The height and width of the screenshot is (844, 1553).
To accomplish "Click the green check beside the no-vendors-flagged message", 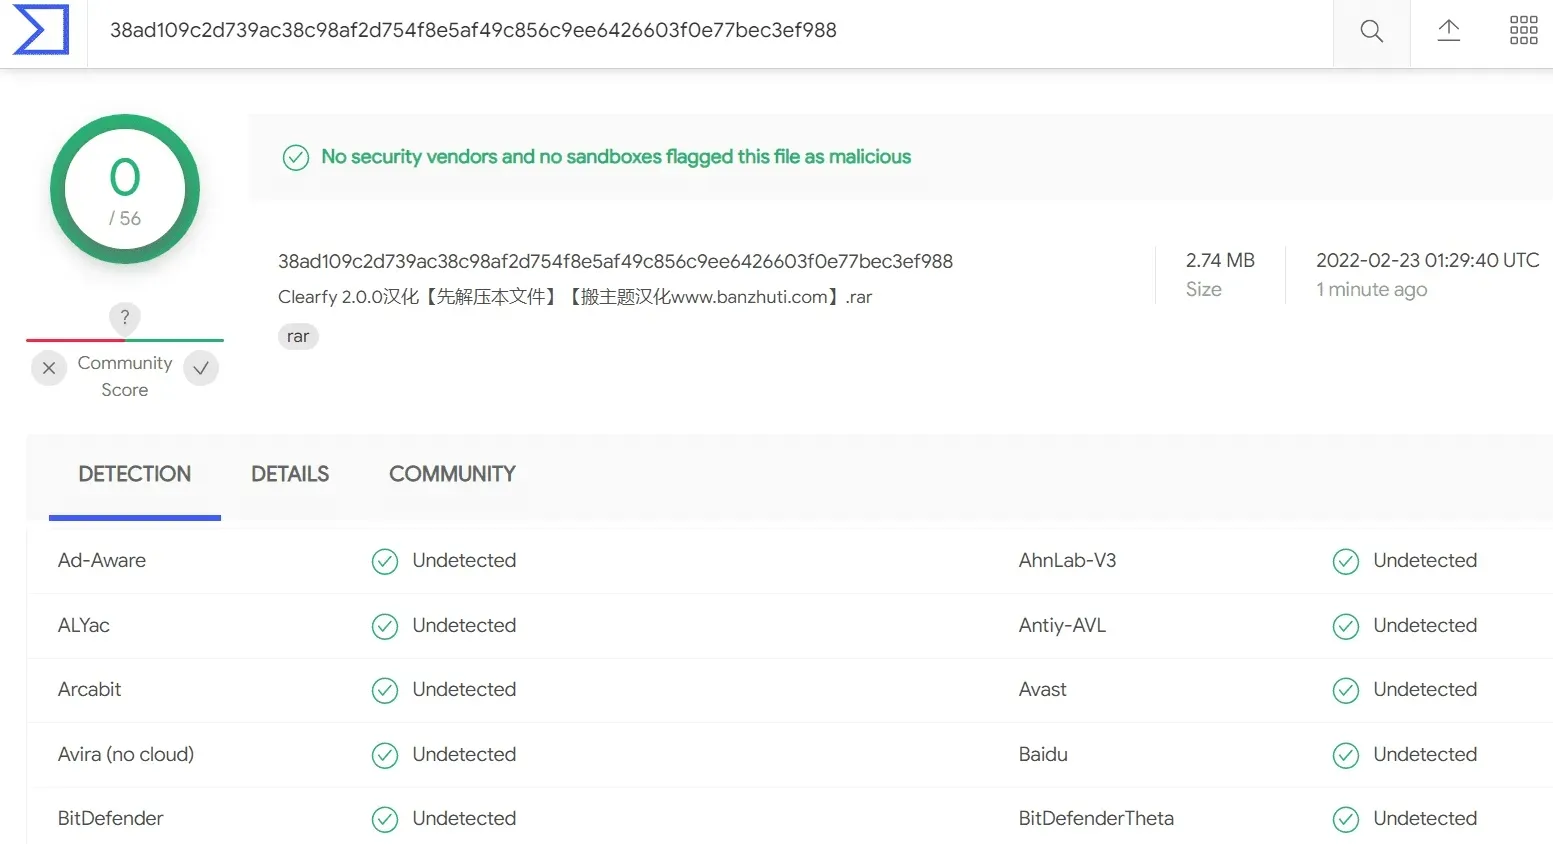I will pyautogui.click(x=296, y=157).
